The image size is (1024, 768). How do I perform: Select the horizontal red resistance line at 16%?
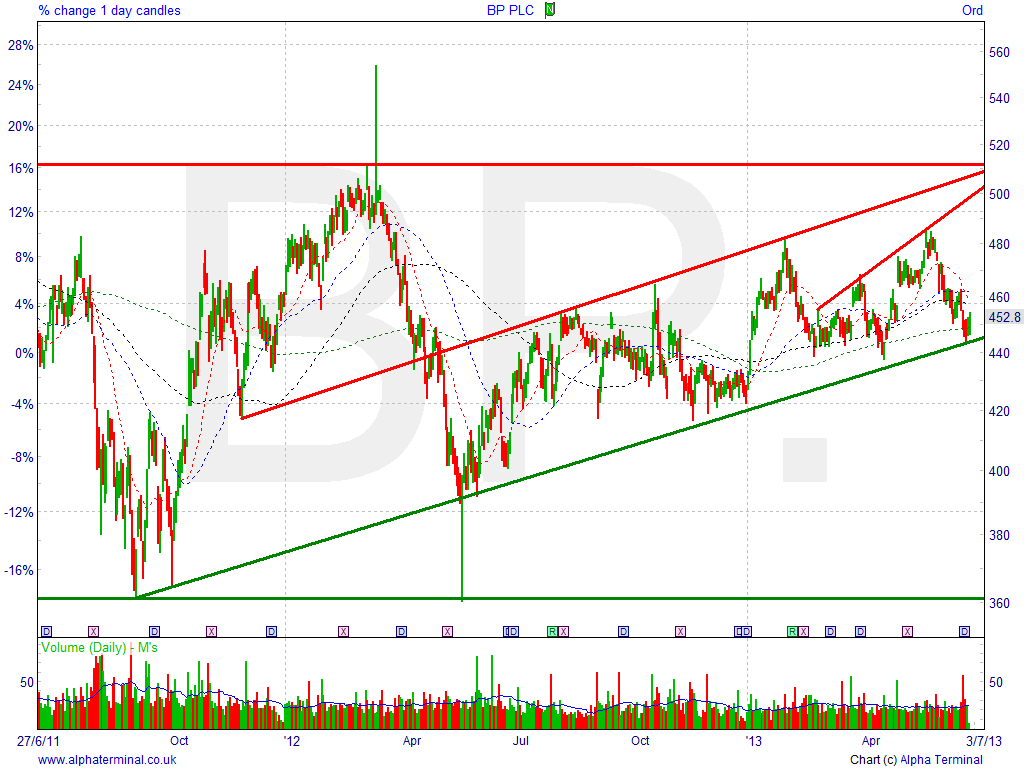511,165
